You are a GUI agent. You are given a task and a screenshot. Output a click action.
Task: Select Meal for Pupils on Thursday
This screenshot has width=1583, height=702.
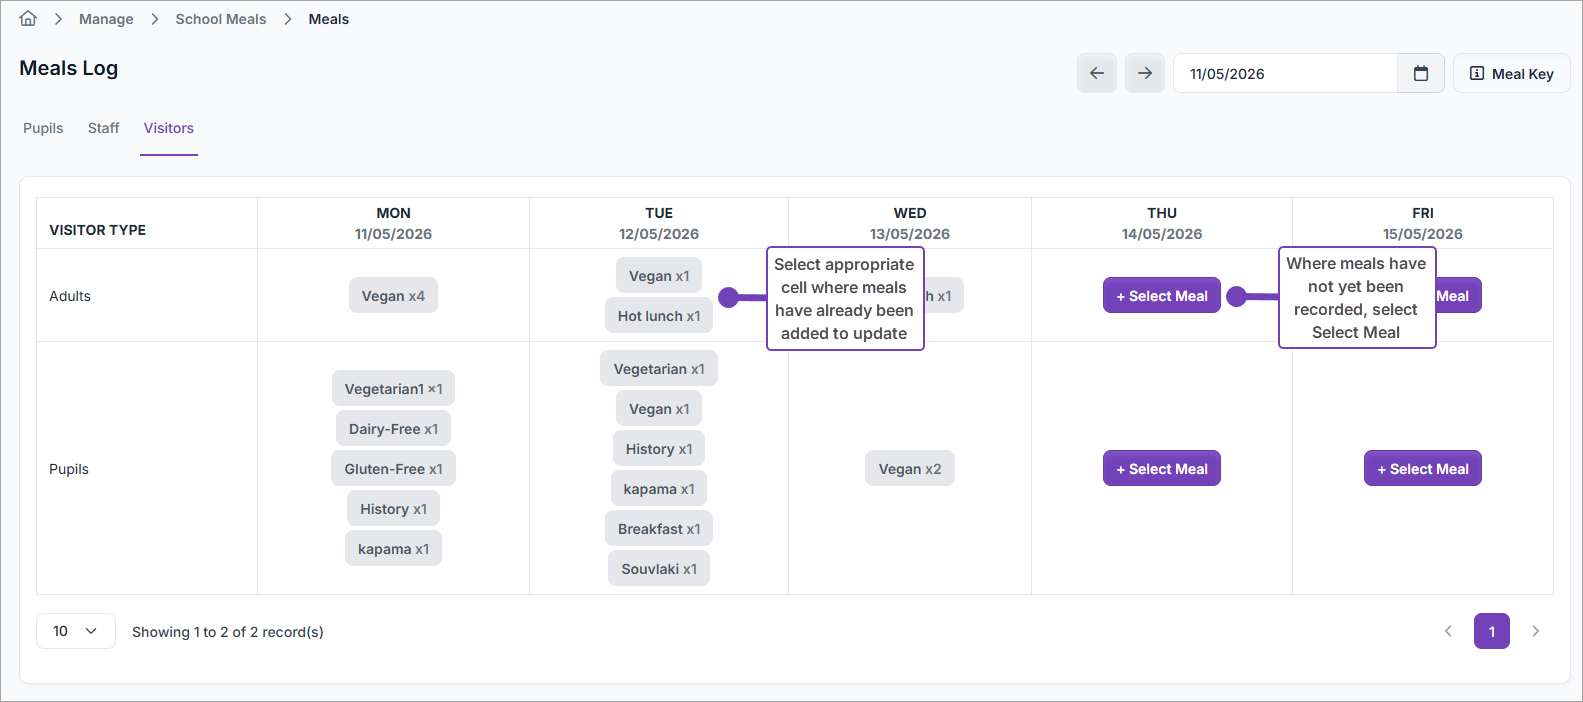coord(1162,468)
